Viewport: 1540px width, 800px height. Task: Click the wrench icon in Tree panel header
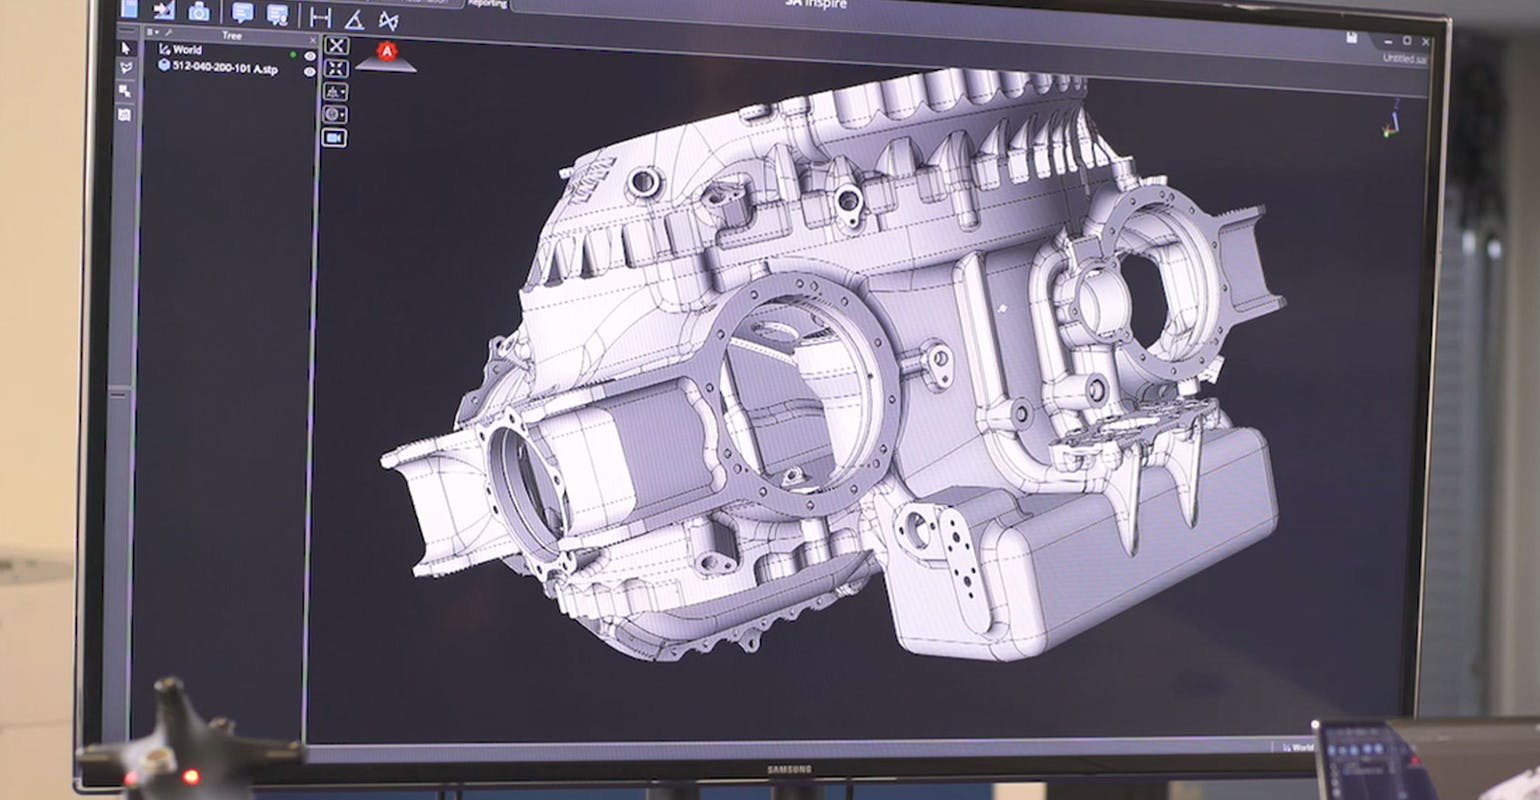168,33
